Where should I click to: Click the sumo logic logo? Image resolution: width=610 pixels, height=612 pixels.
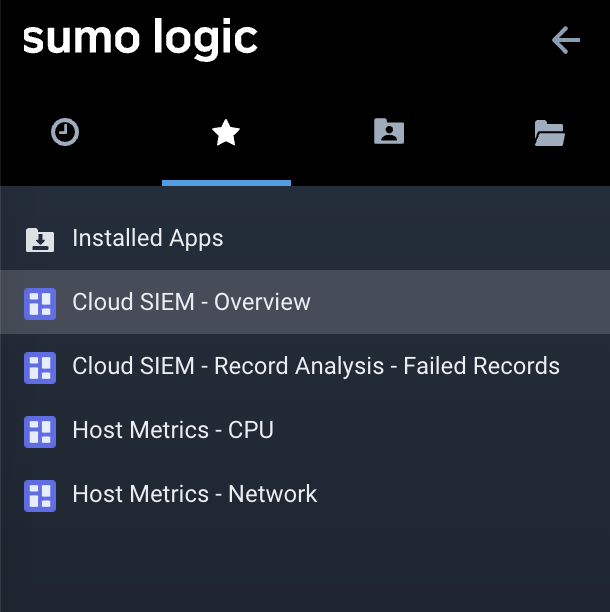140,38
